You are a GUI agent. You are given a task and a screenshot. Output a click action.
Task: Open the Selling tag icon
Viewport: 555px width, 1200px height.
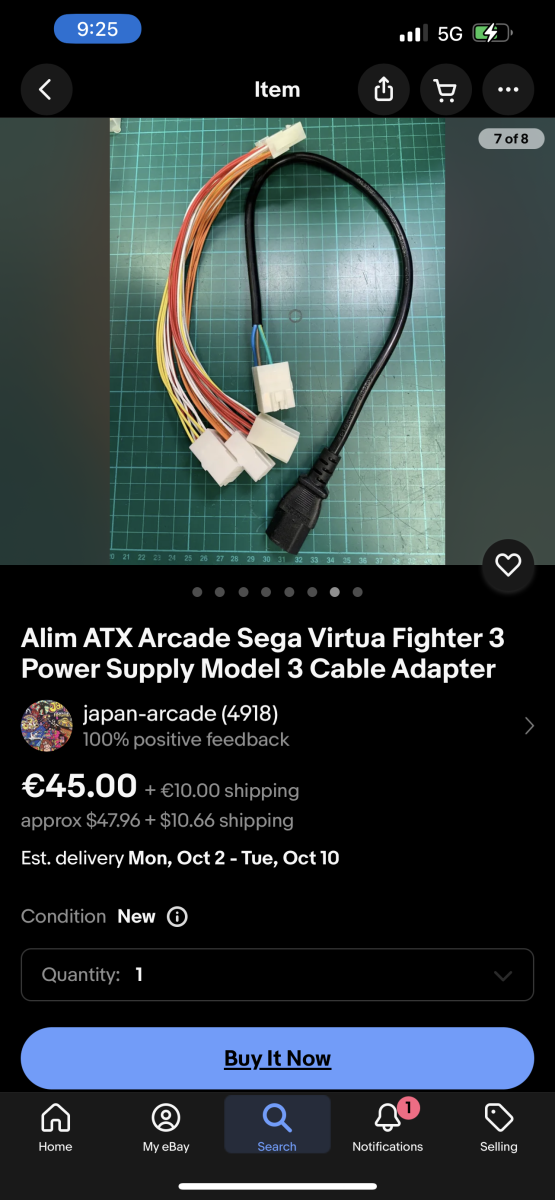pos(498,1117)
